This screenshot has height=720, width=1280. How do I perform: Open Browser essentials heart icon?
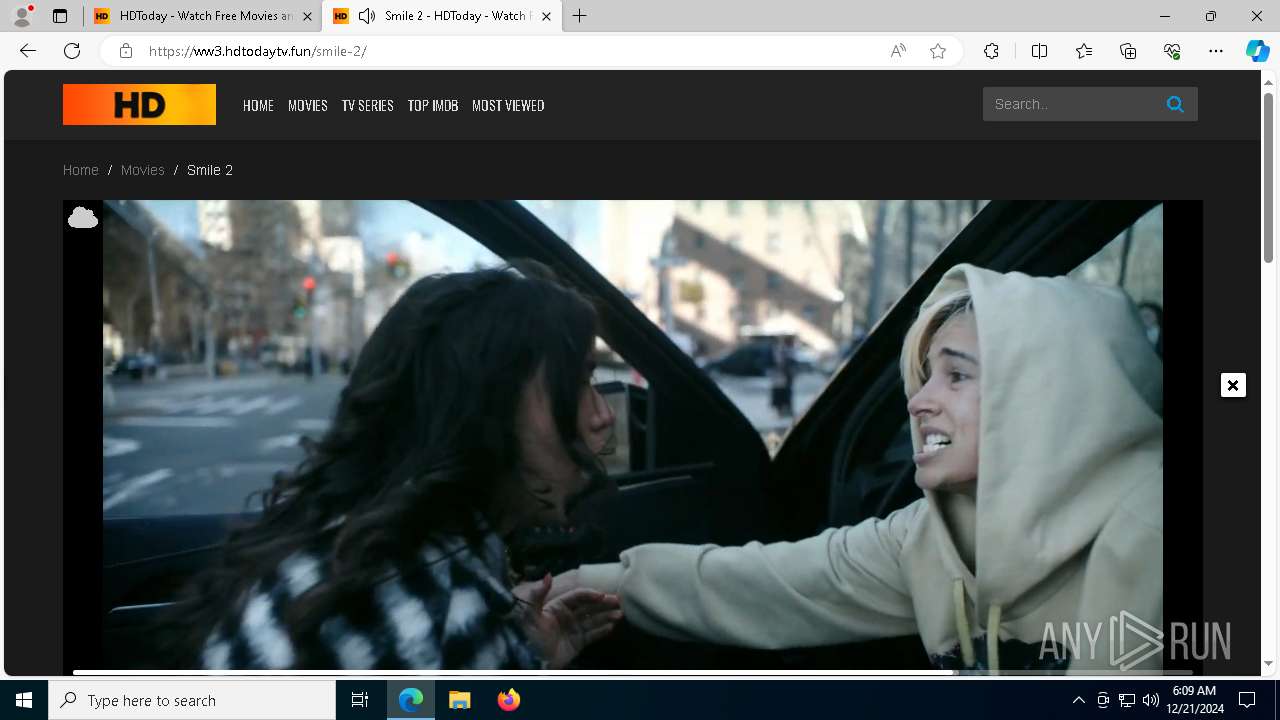click(1172, 51)
